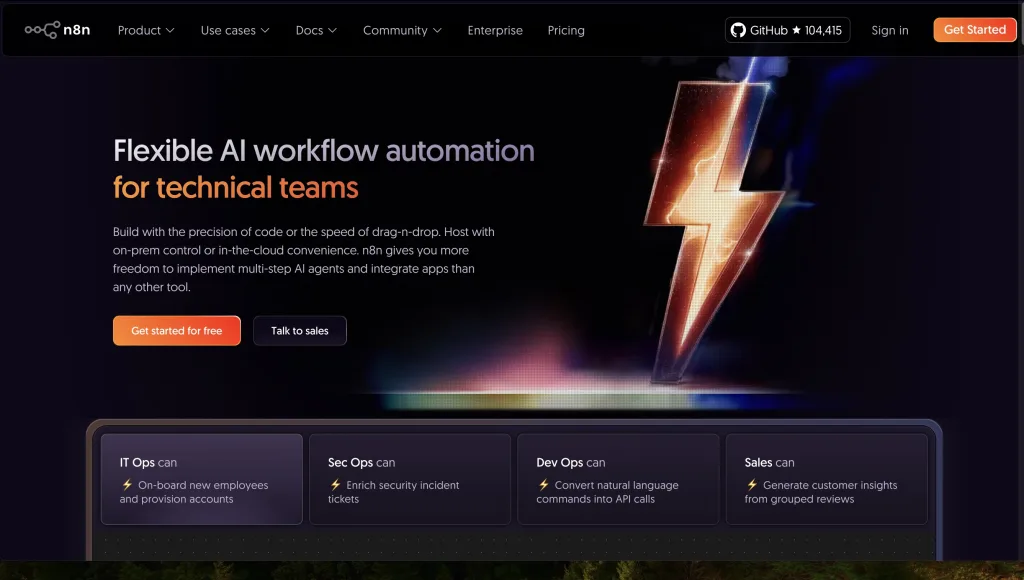Viewport: 1024px width, 580px height.
Task: Click text 'On-board new employees and provision accounts'
Action: (x=195, y=492)
